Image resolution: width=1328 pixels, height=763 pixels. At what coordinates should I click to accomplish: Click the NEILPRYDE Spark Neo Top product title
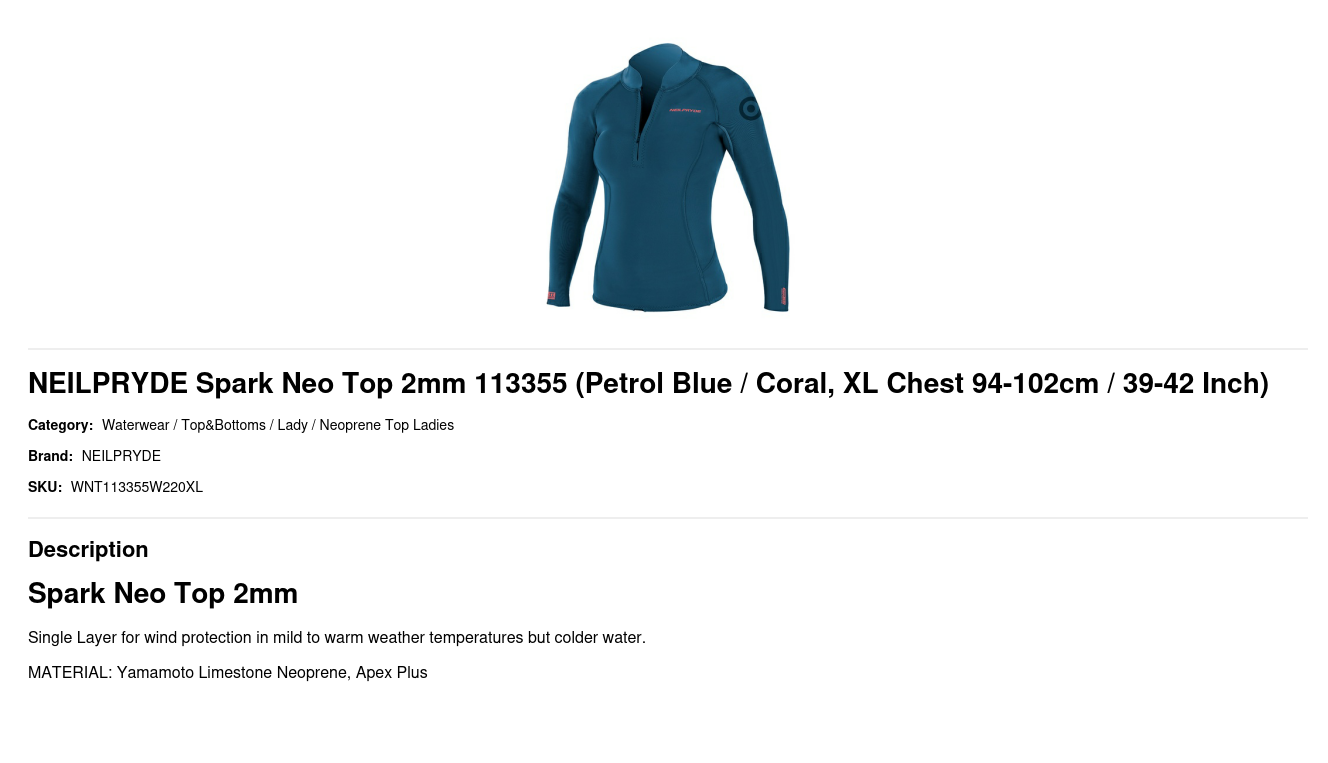[x=648, y=383]
